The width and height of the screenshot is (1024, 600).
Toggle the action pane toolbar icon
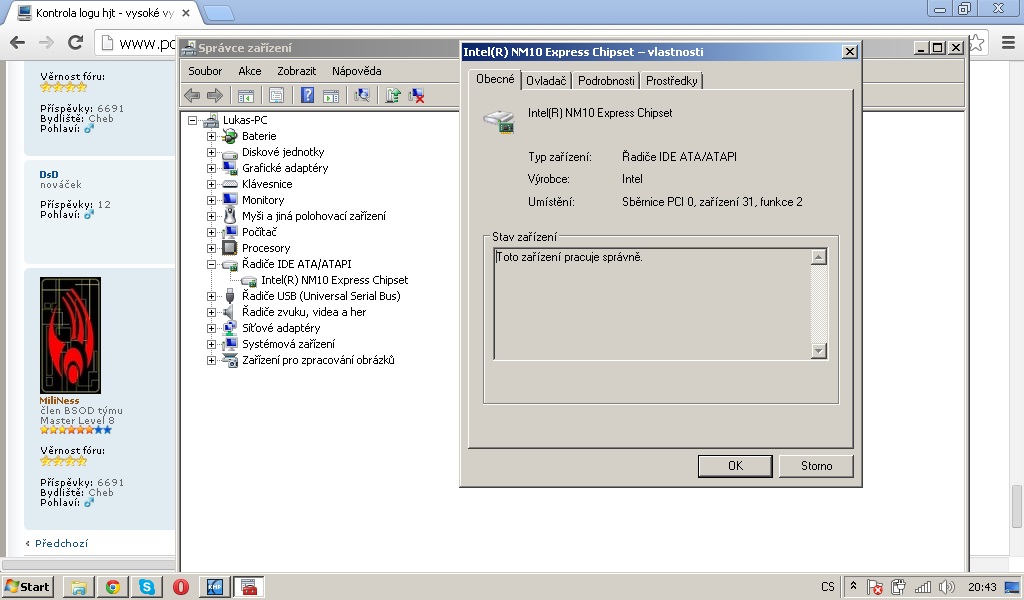(x=331, y=96)
